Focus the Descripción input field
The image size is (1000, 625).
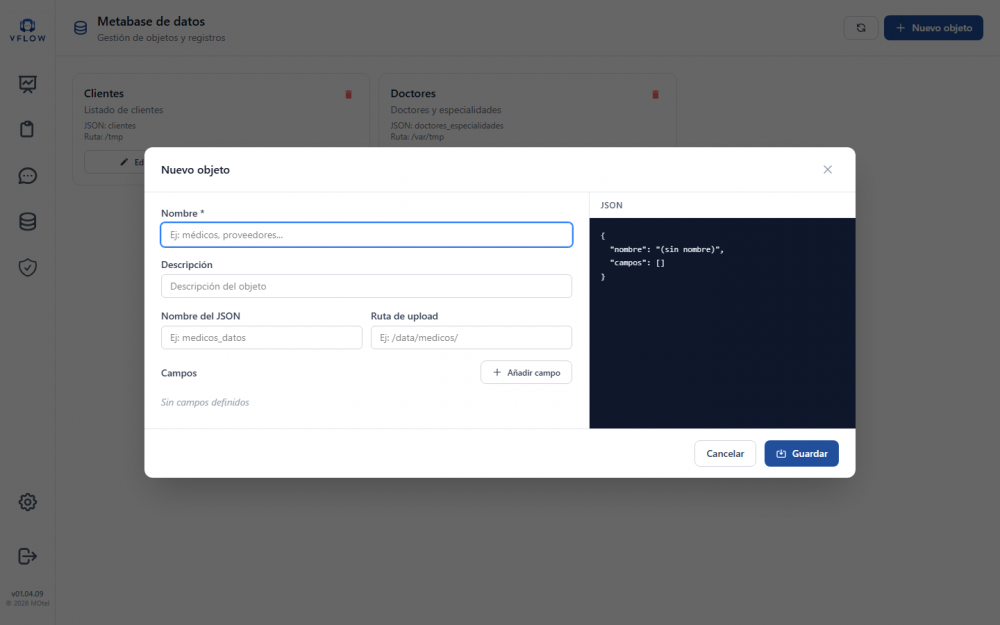367,286
